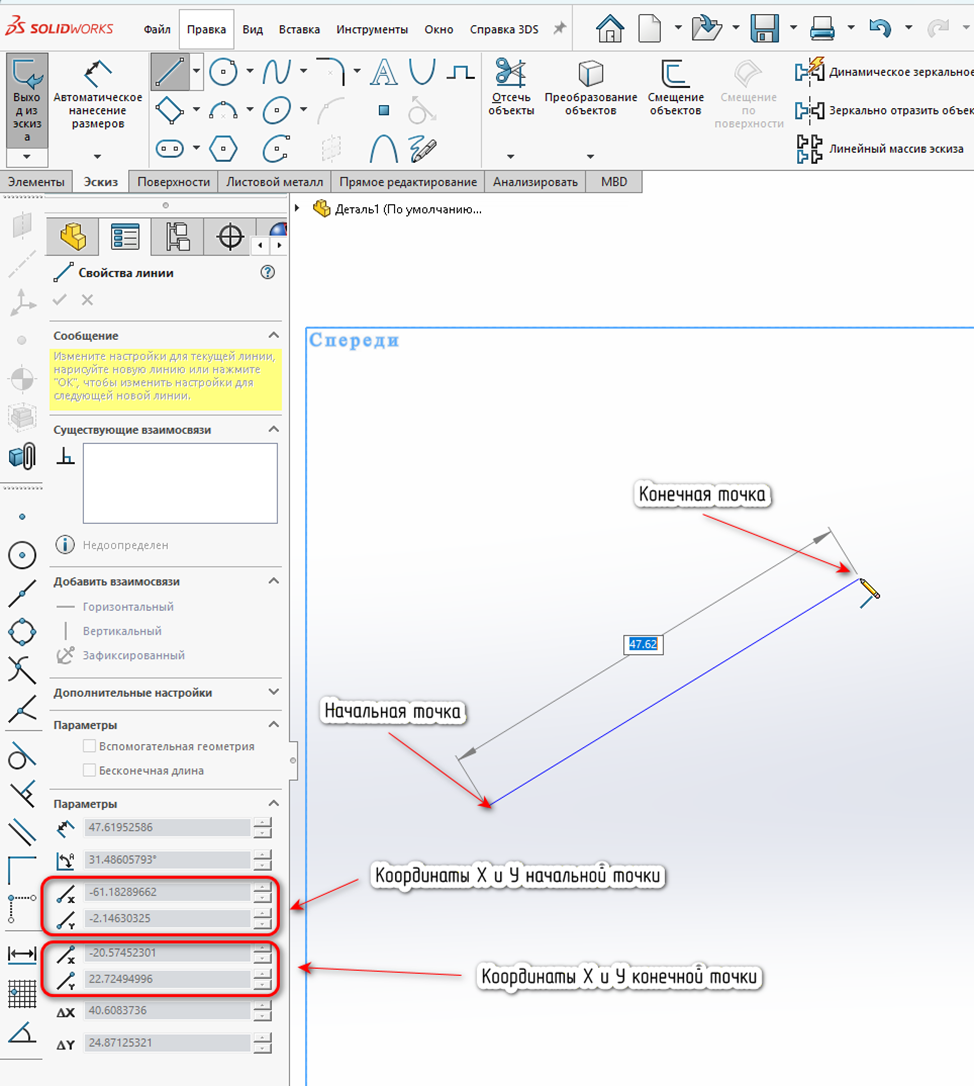Click Offset Entities icon
This screenshot has height=1086, width=974.
point(675,73)
